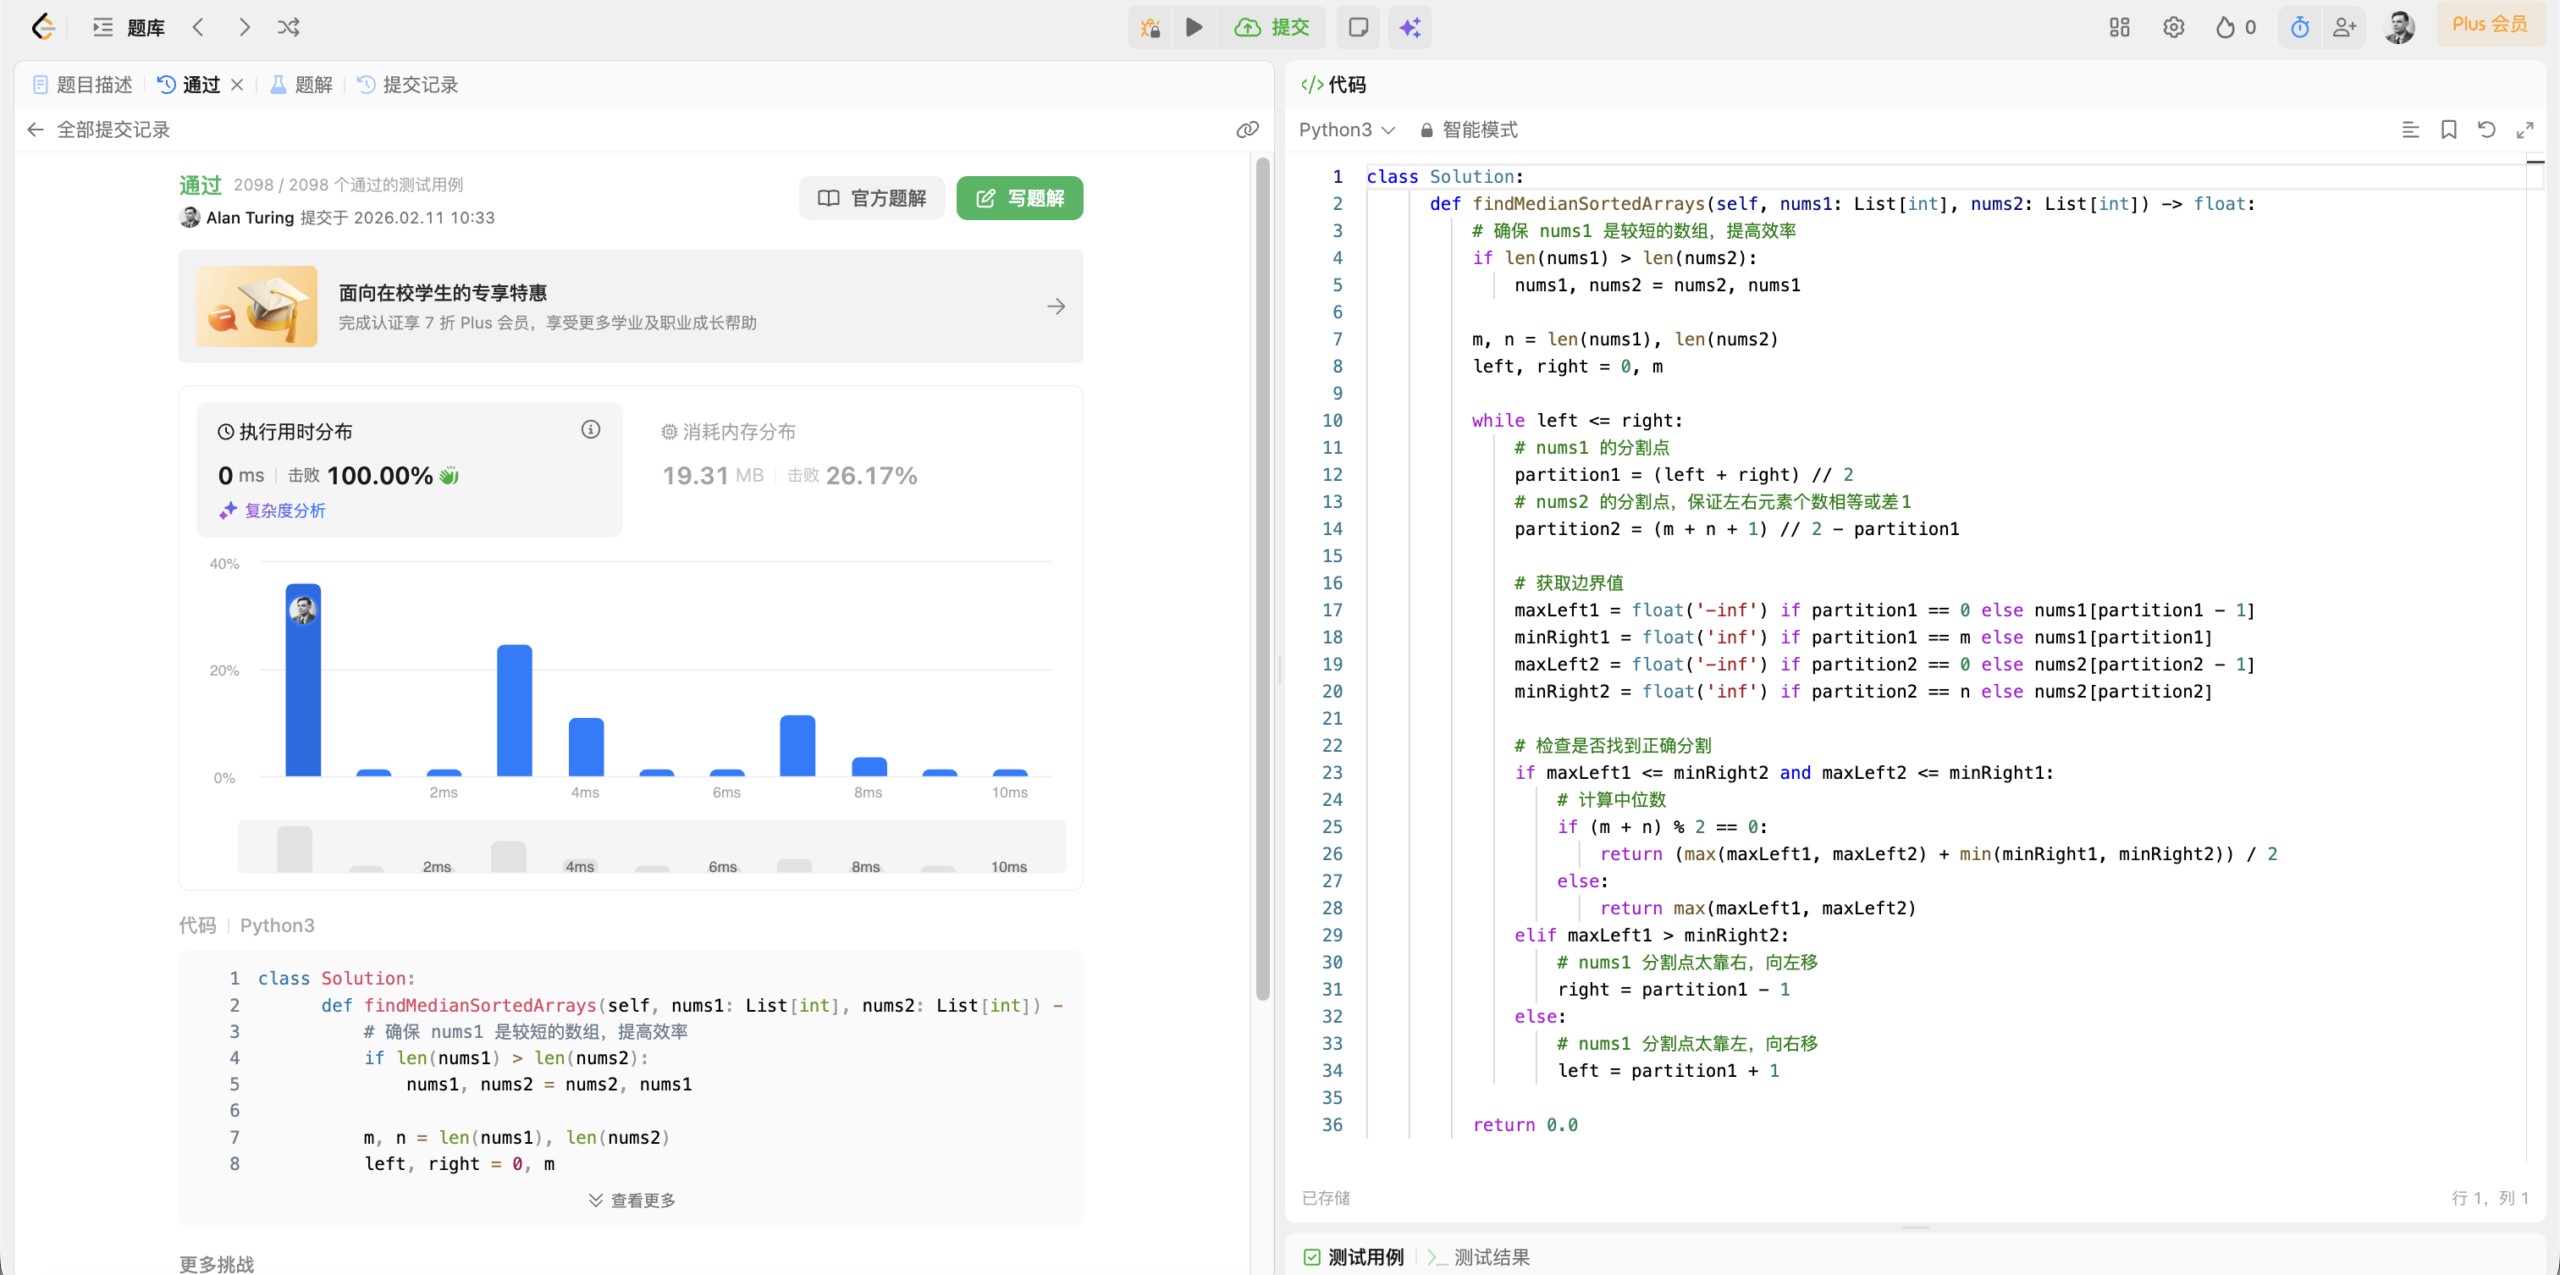Click the run code play icon
2560x1275 pixels.
coord(1194,27)
